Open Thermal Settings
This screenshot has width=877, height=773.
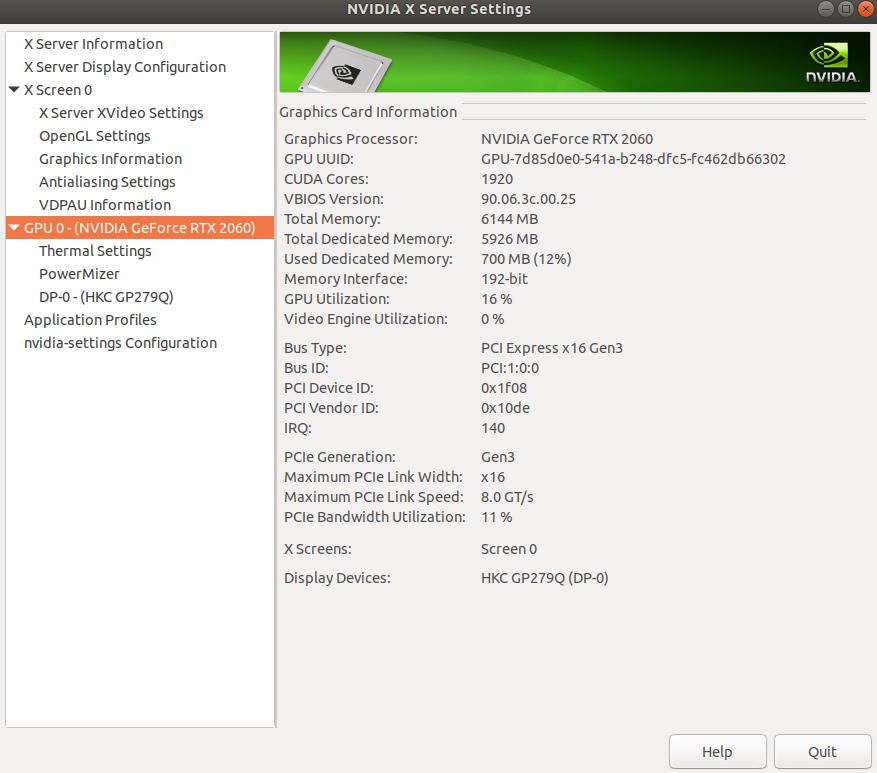(95, 251)
